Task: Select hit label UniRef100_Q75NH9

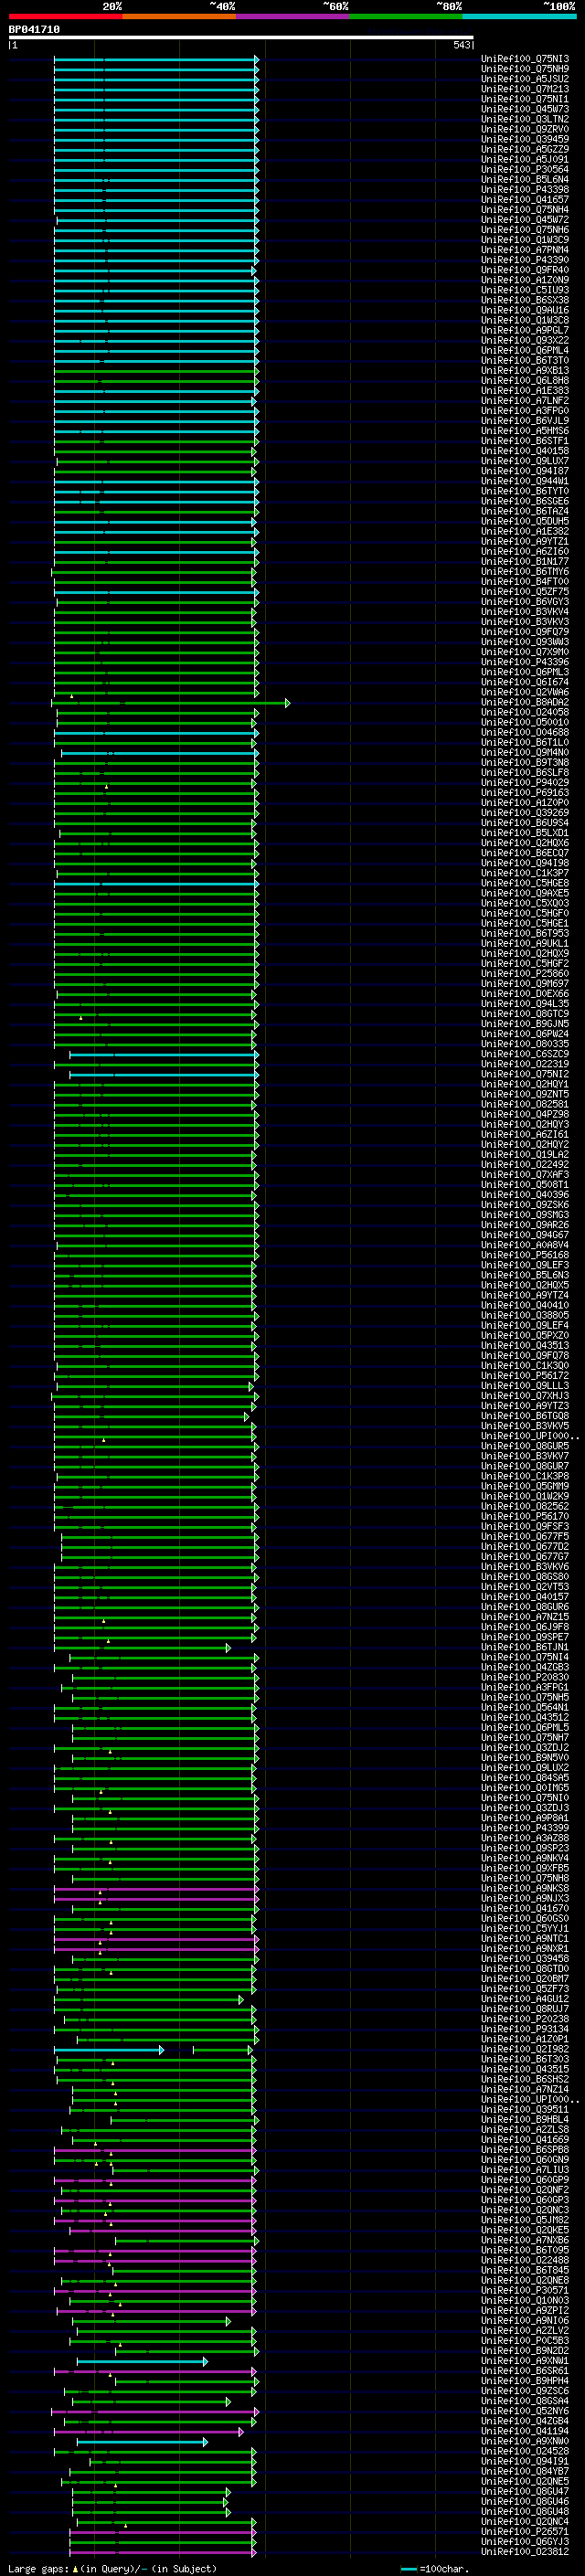Action: point(524,69)
